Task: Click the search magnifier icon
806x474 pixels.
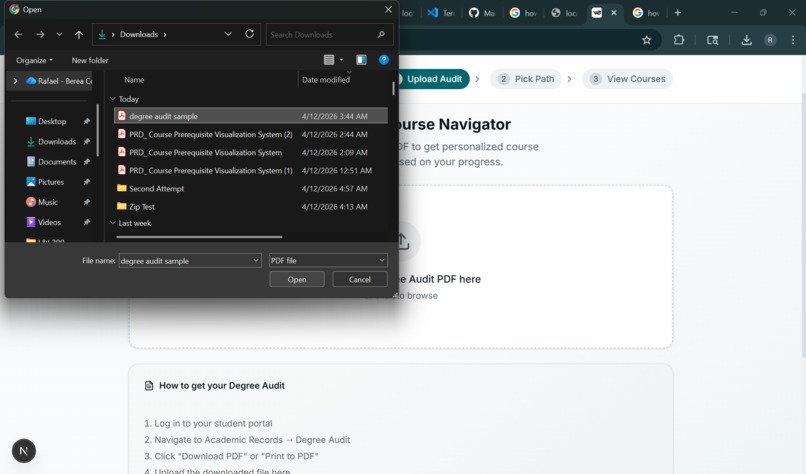Action: click(381, 34)
